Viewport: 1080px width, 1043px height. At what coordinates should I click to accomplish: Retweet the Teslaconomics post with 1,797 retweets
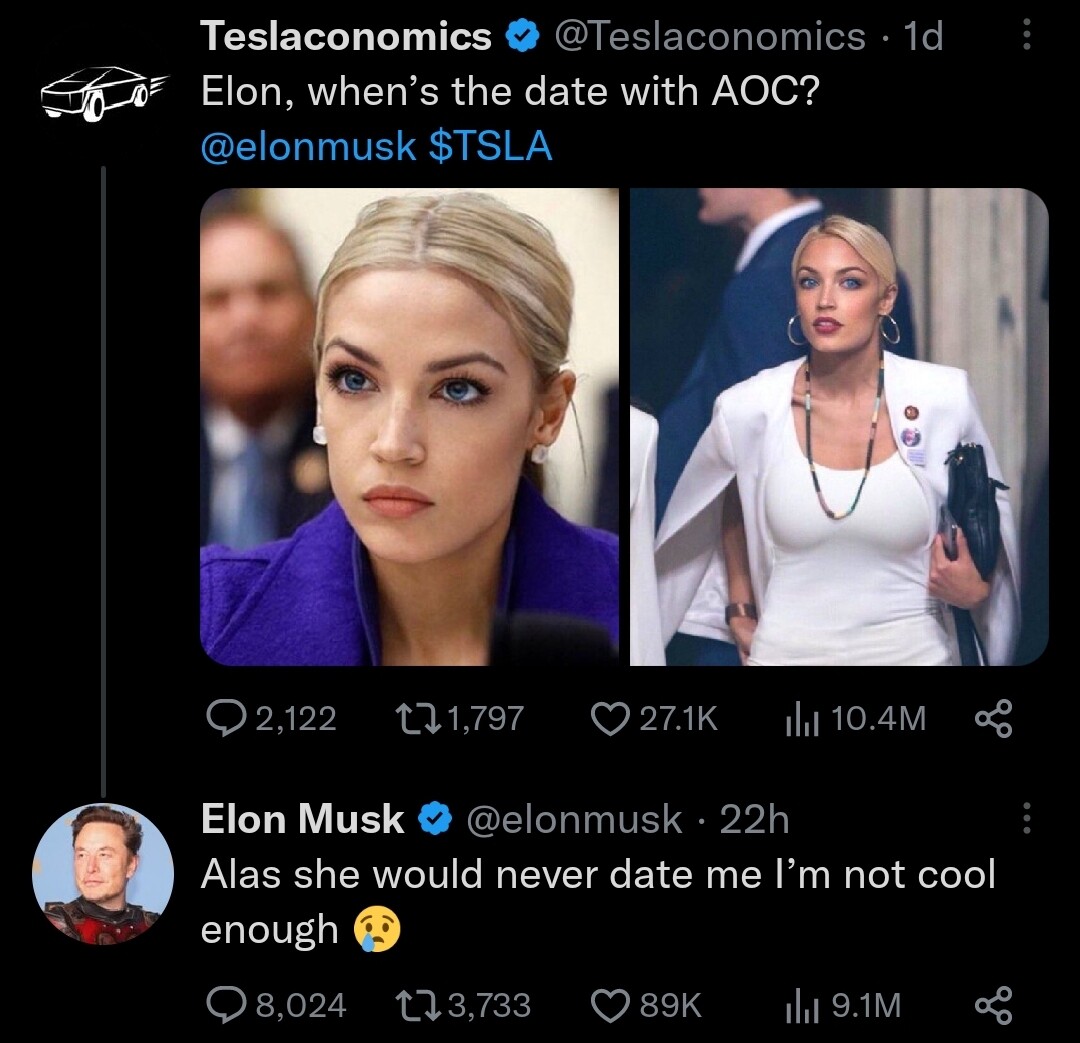410,718
